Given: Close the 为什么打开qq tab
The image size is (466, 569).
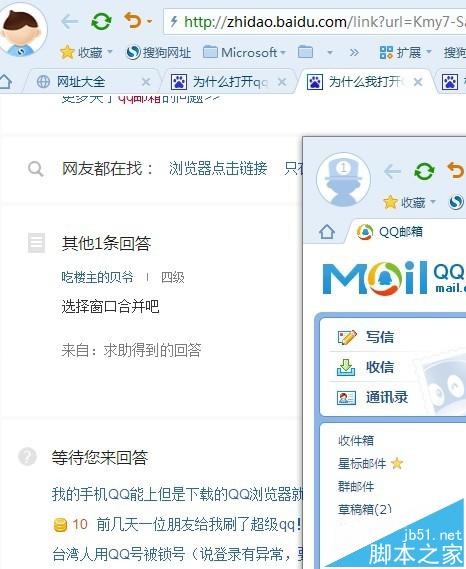Looking at the screenshot, I should 282,82.
